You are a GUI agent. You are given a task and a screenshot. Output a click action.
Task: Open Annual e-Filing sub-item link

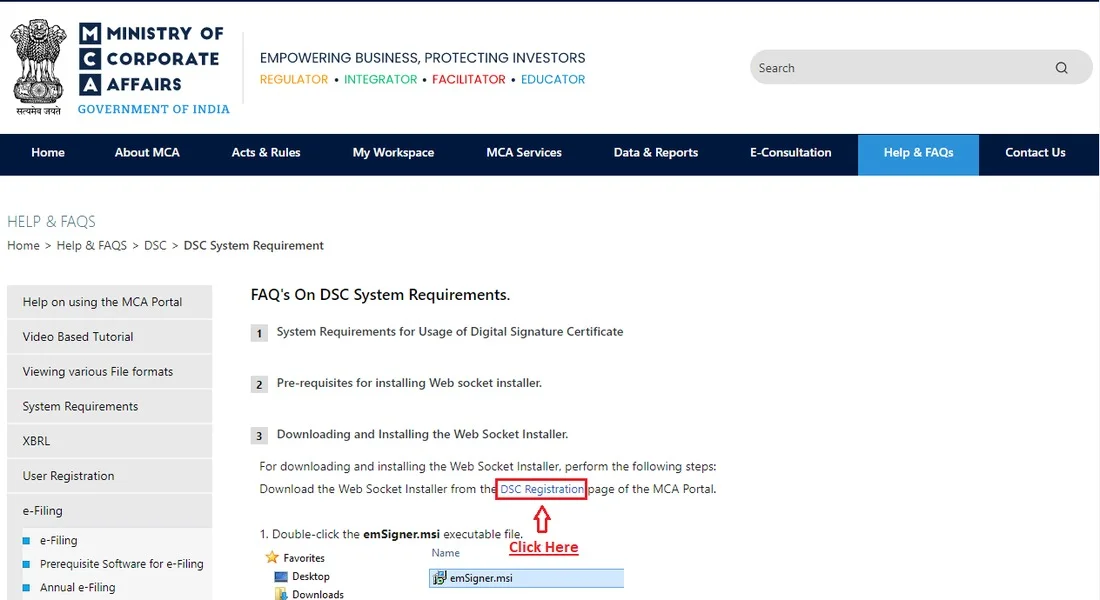(x=77, y=587)
